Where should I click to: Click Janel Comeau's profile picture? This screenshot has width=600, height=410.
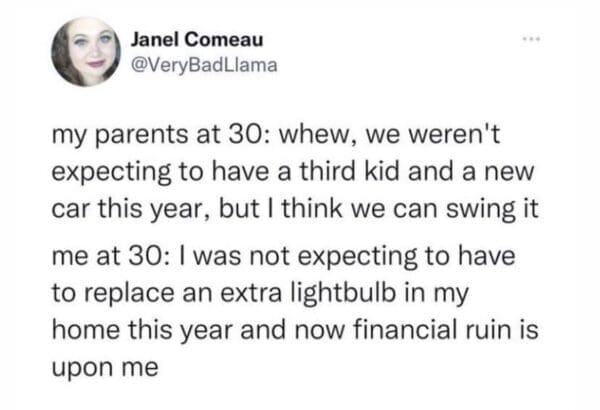[x=85, y=51]
